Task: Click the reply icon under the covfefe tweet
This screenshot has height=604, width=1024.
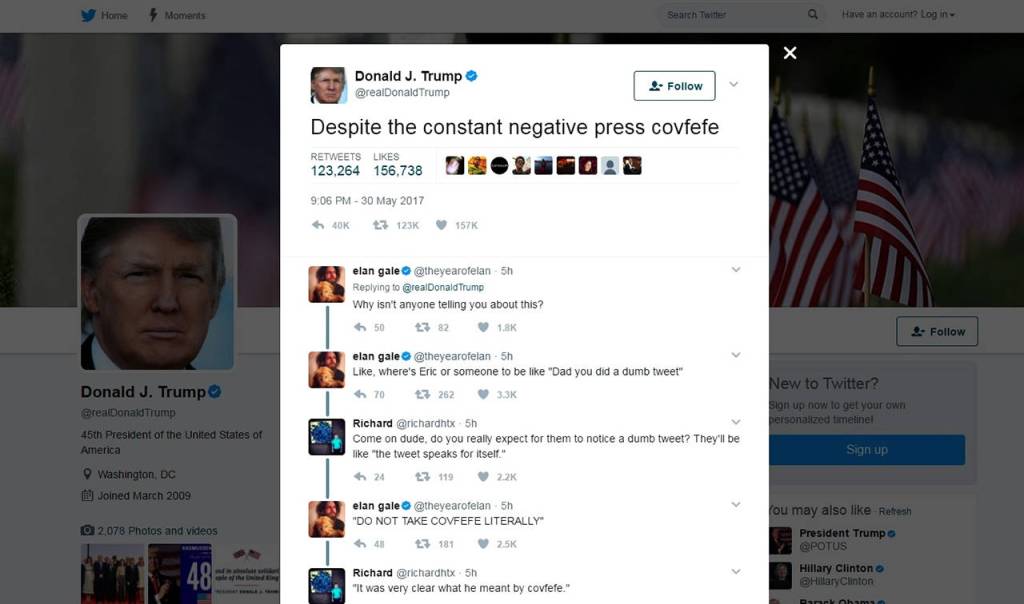Action: 318,225
